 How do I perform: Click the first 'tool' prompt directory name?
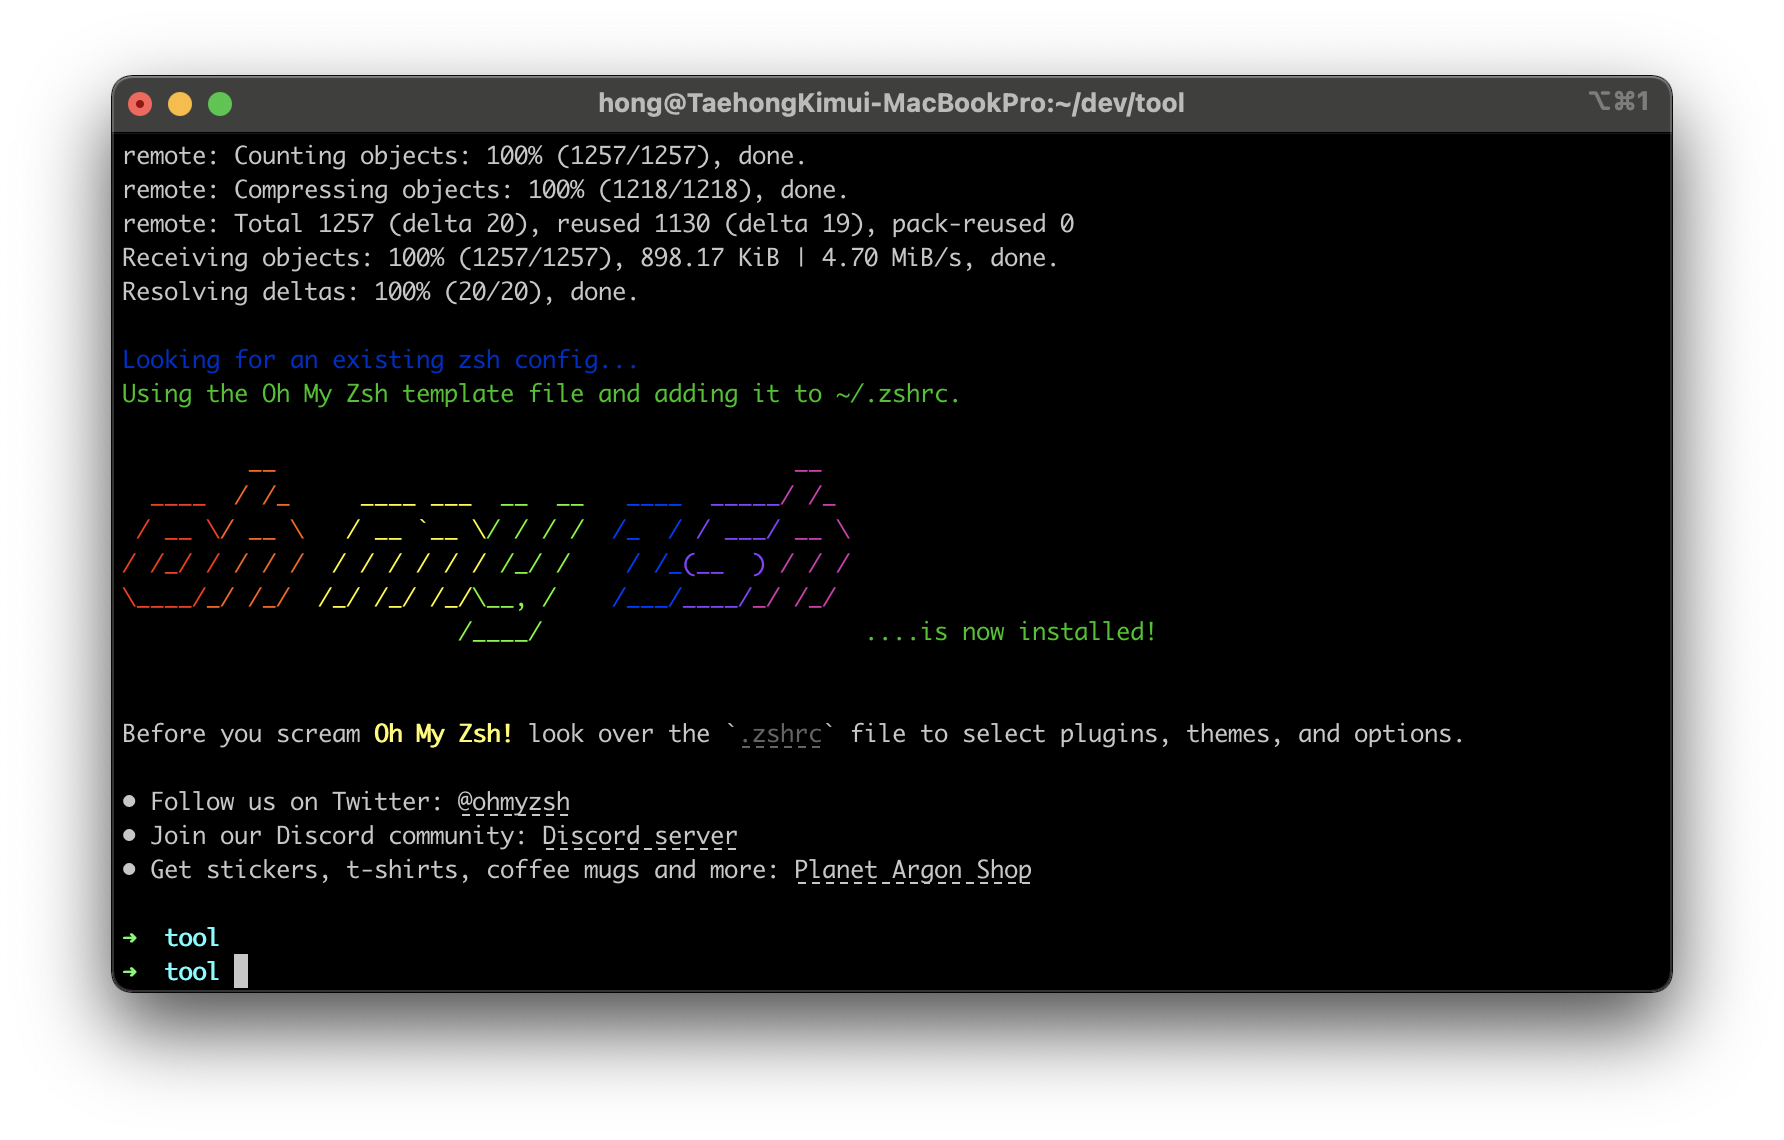[x=191, y=938]
